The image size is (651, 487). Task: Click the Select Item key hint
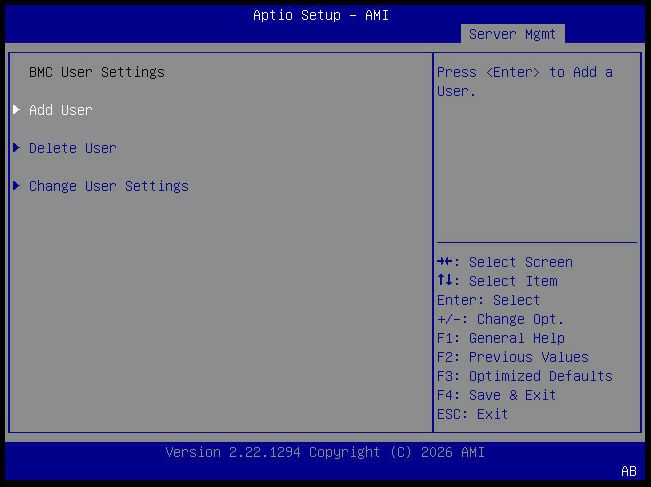(x=497, y=281)
